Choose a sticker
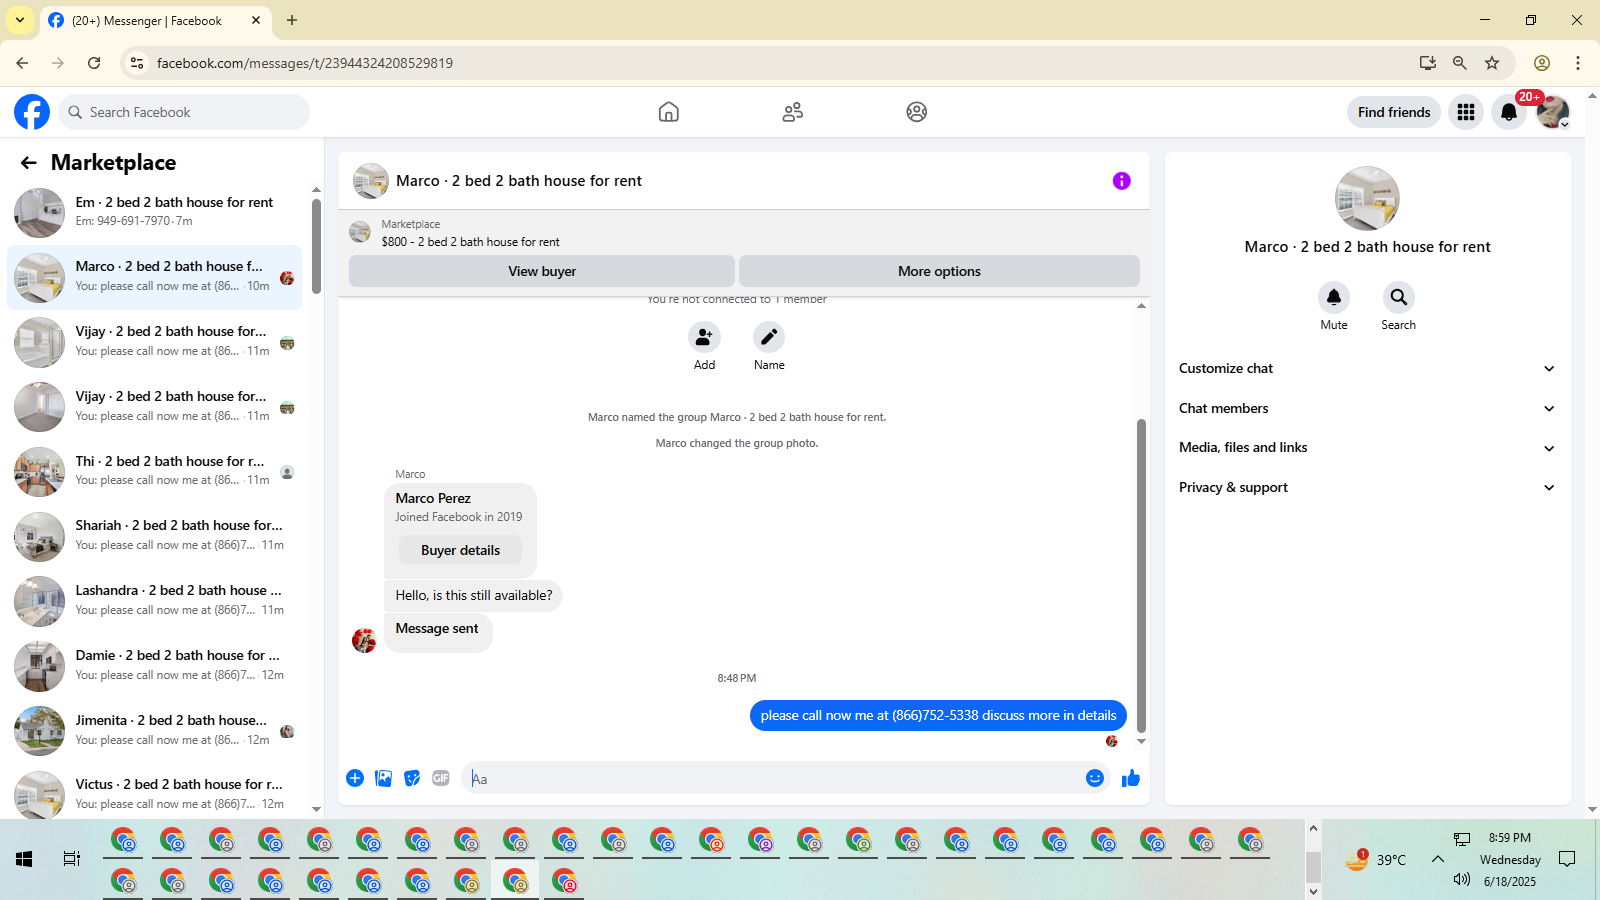This screenshot has height=900, width=1600. pos(412,778)
